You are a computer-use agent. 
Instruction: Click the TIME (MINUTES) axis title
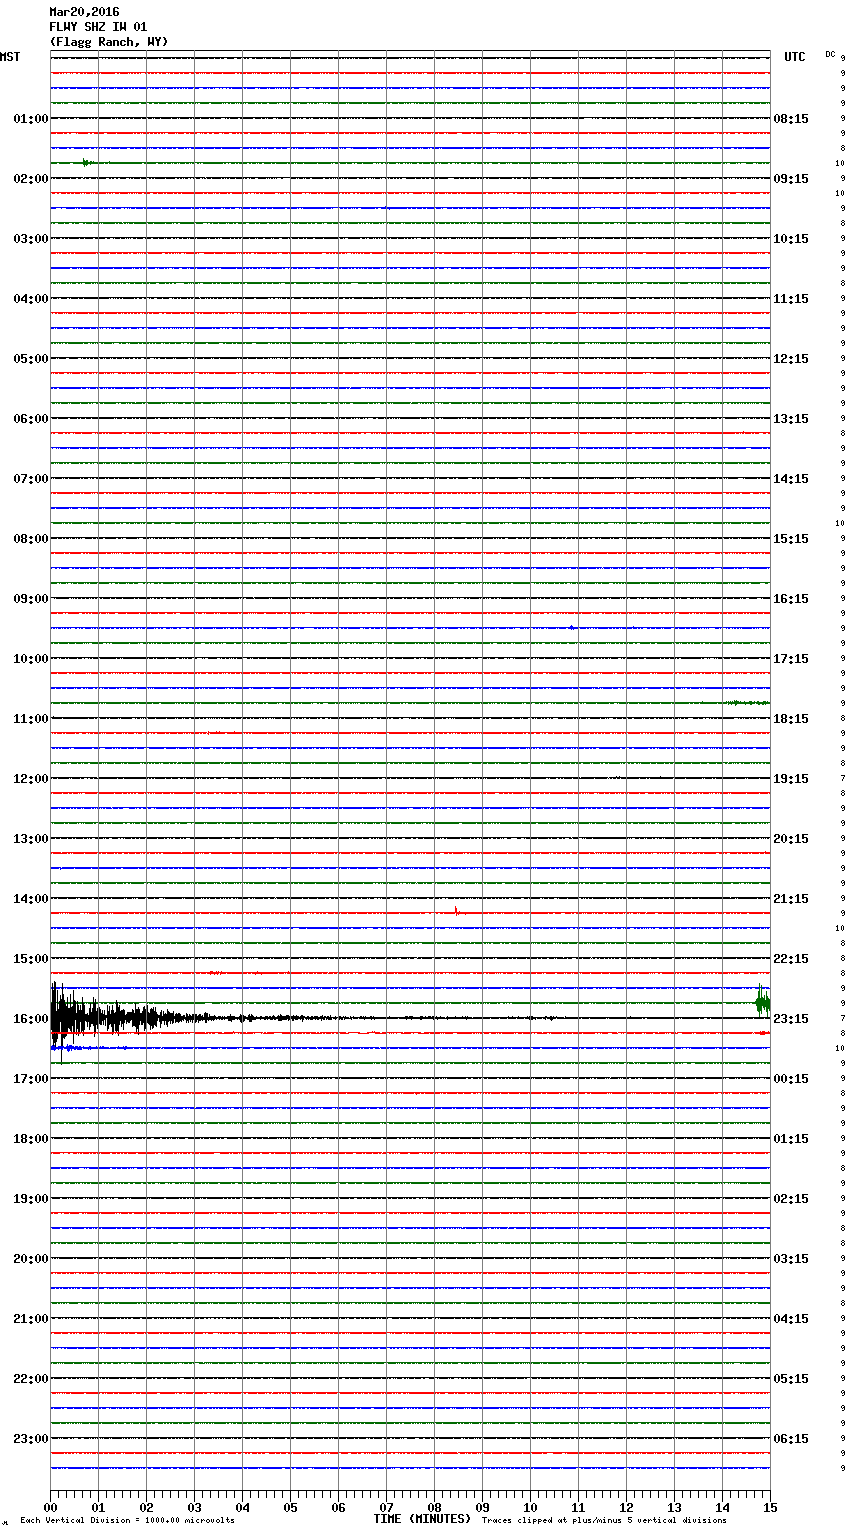click(422, 1519)
